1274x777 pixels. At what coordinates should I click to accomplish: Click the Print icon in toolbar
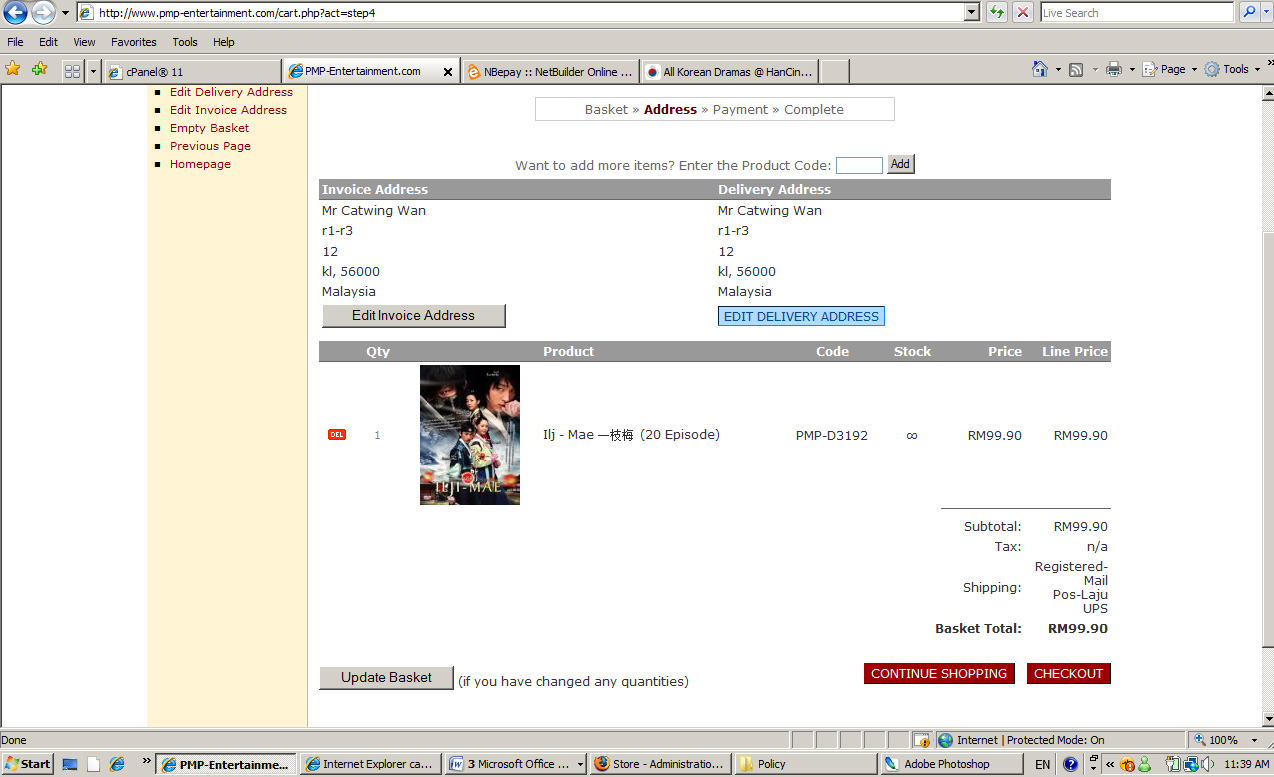pos(1113,69)
